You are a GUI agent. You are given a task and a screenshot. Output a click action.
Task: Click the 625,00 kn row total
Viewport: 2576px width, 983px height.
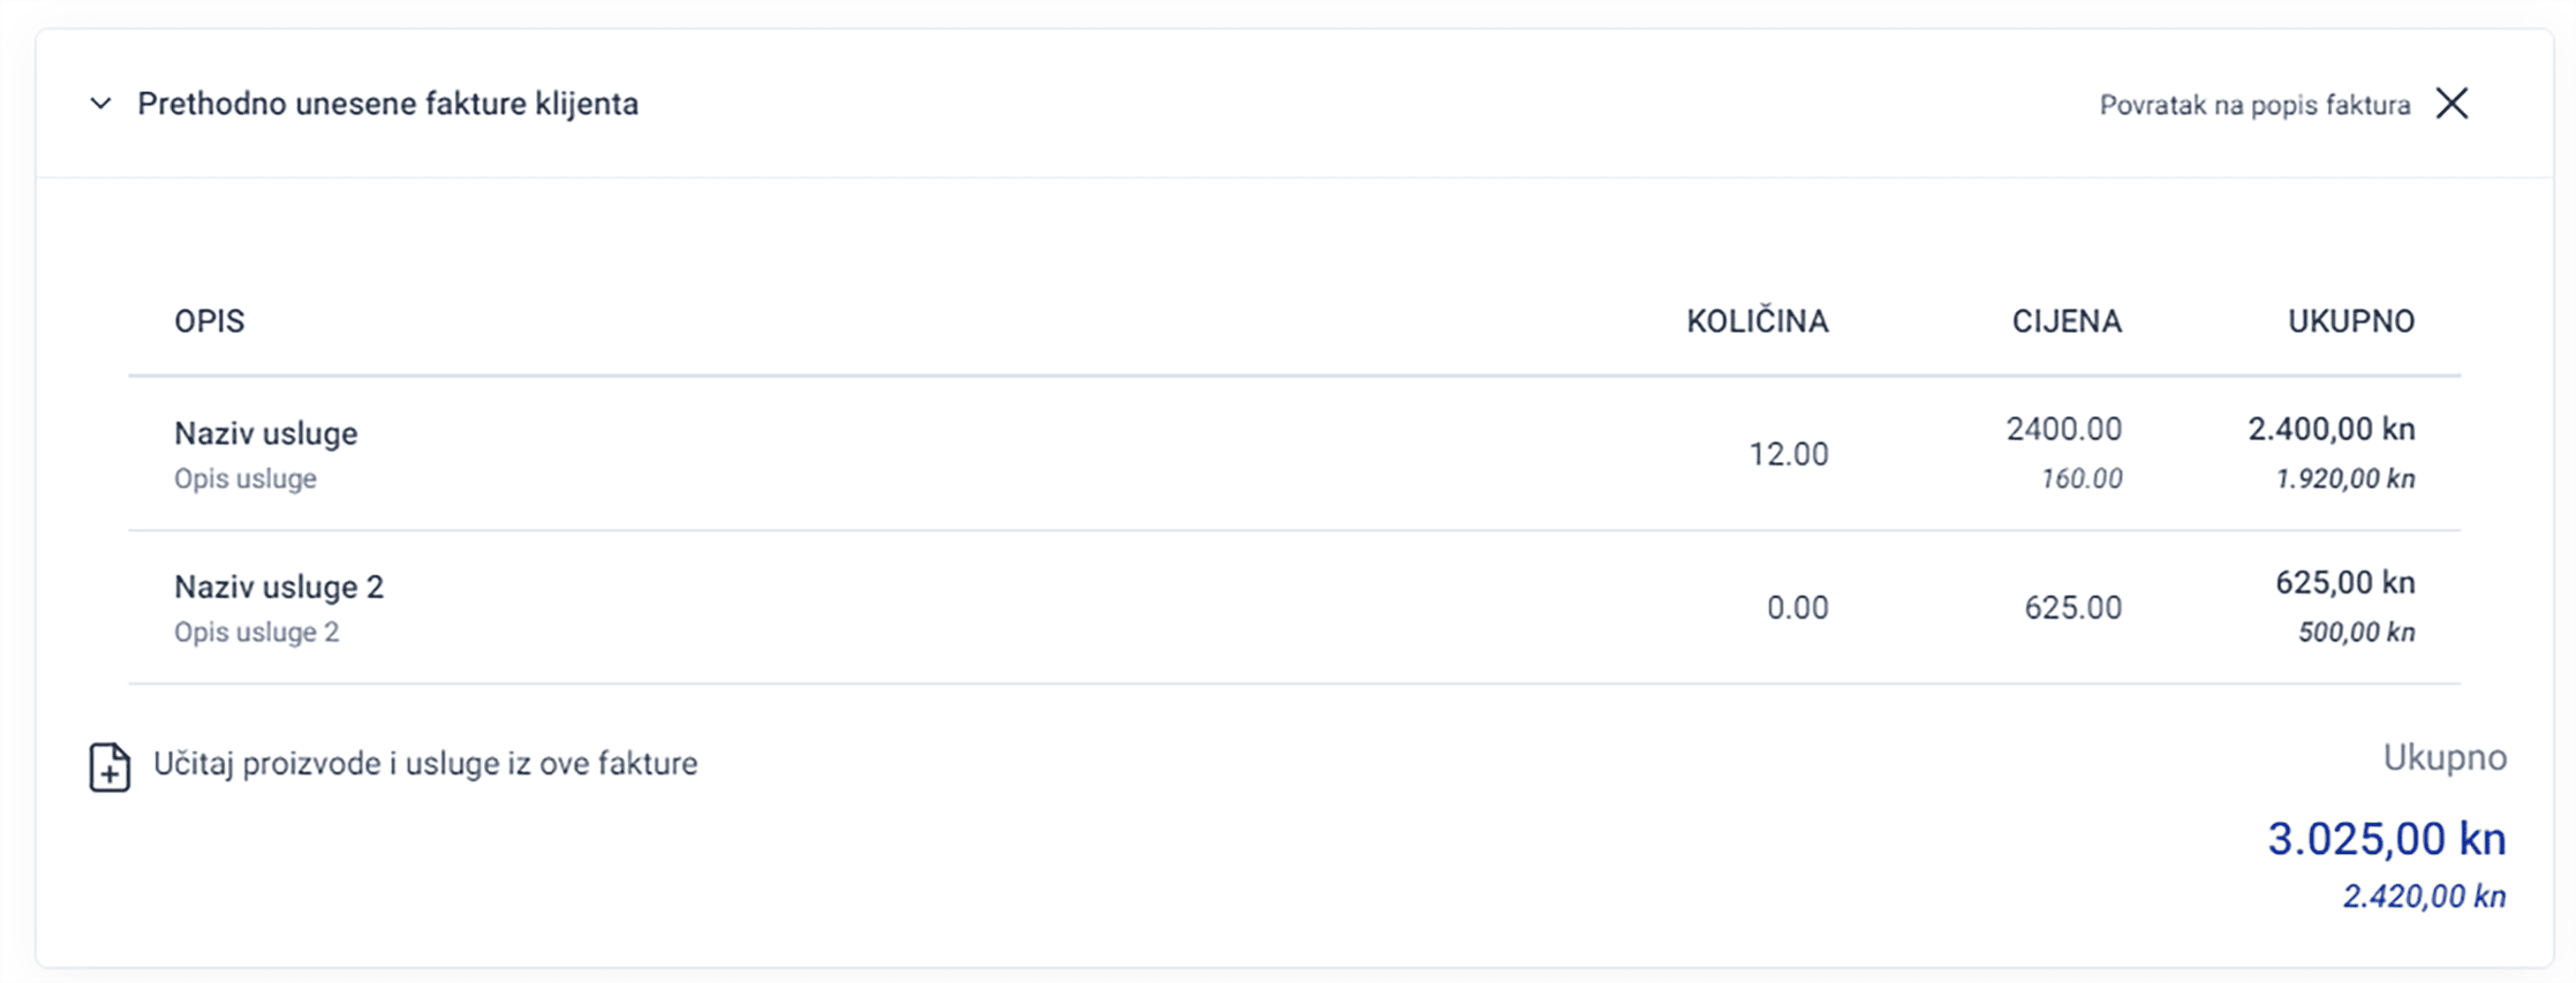[2345, 582]
